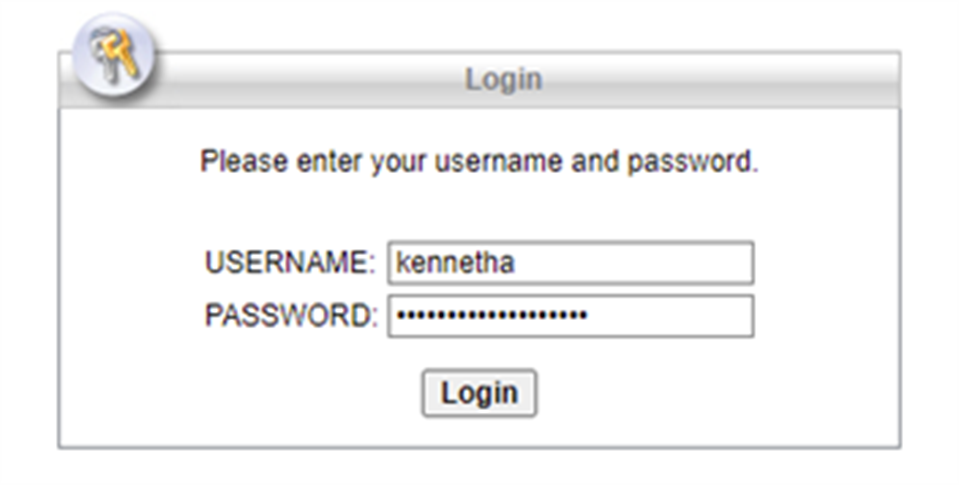This screenshot has height=485, width=959.
Task: Place cursor right after the last password dot
Action: tap(589, 316)
